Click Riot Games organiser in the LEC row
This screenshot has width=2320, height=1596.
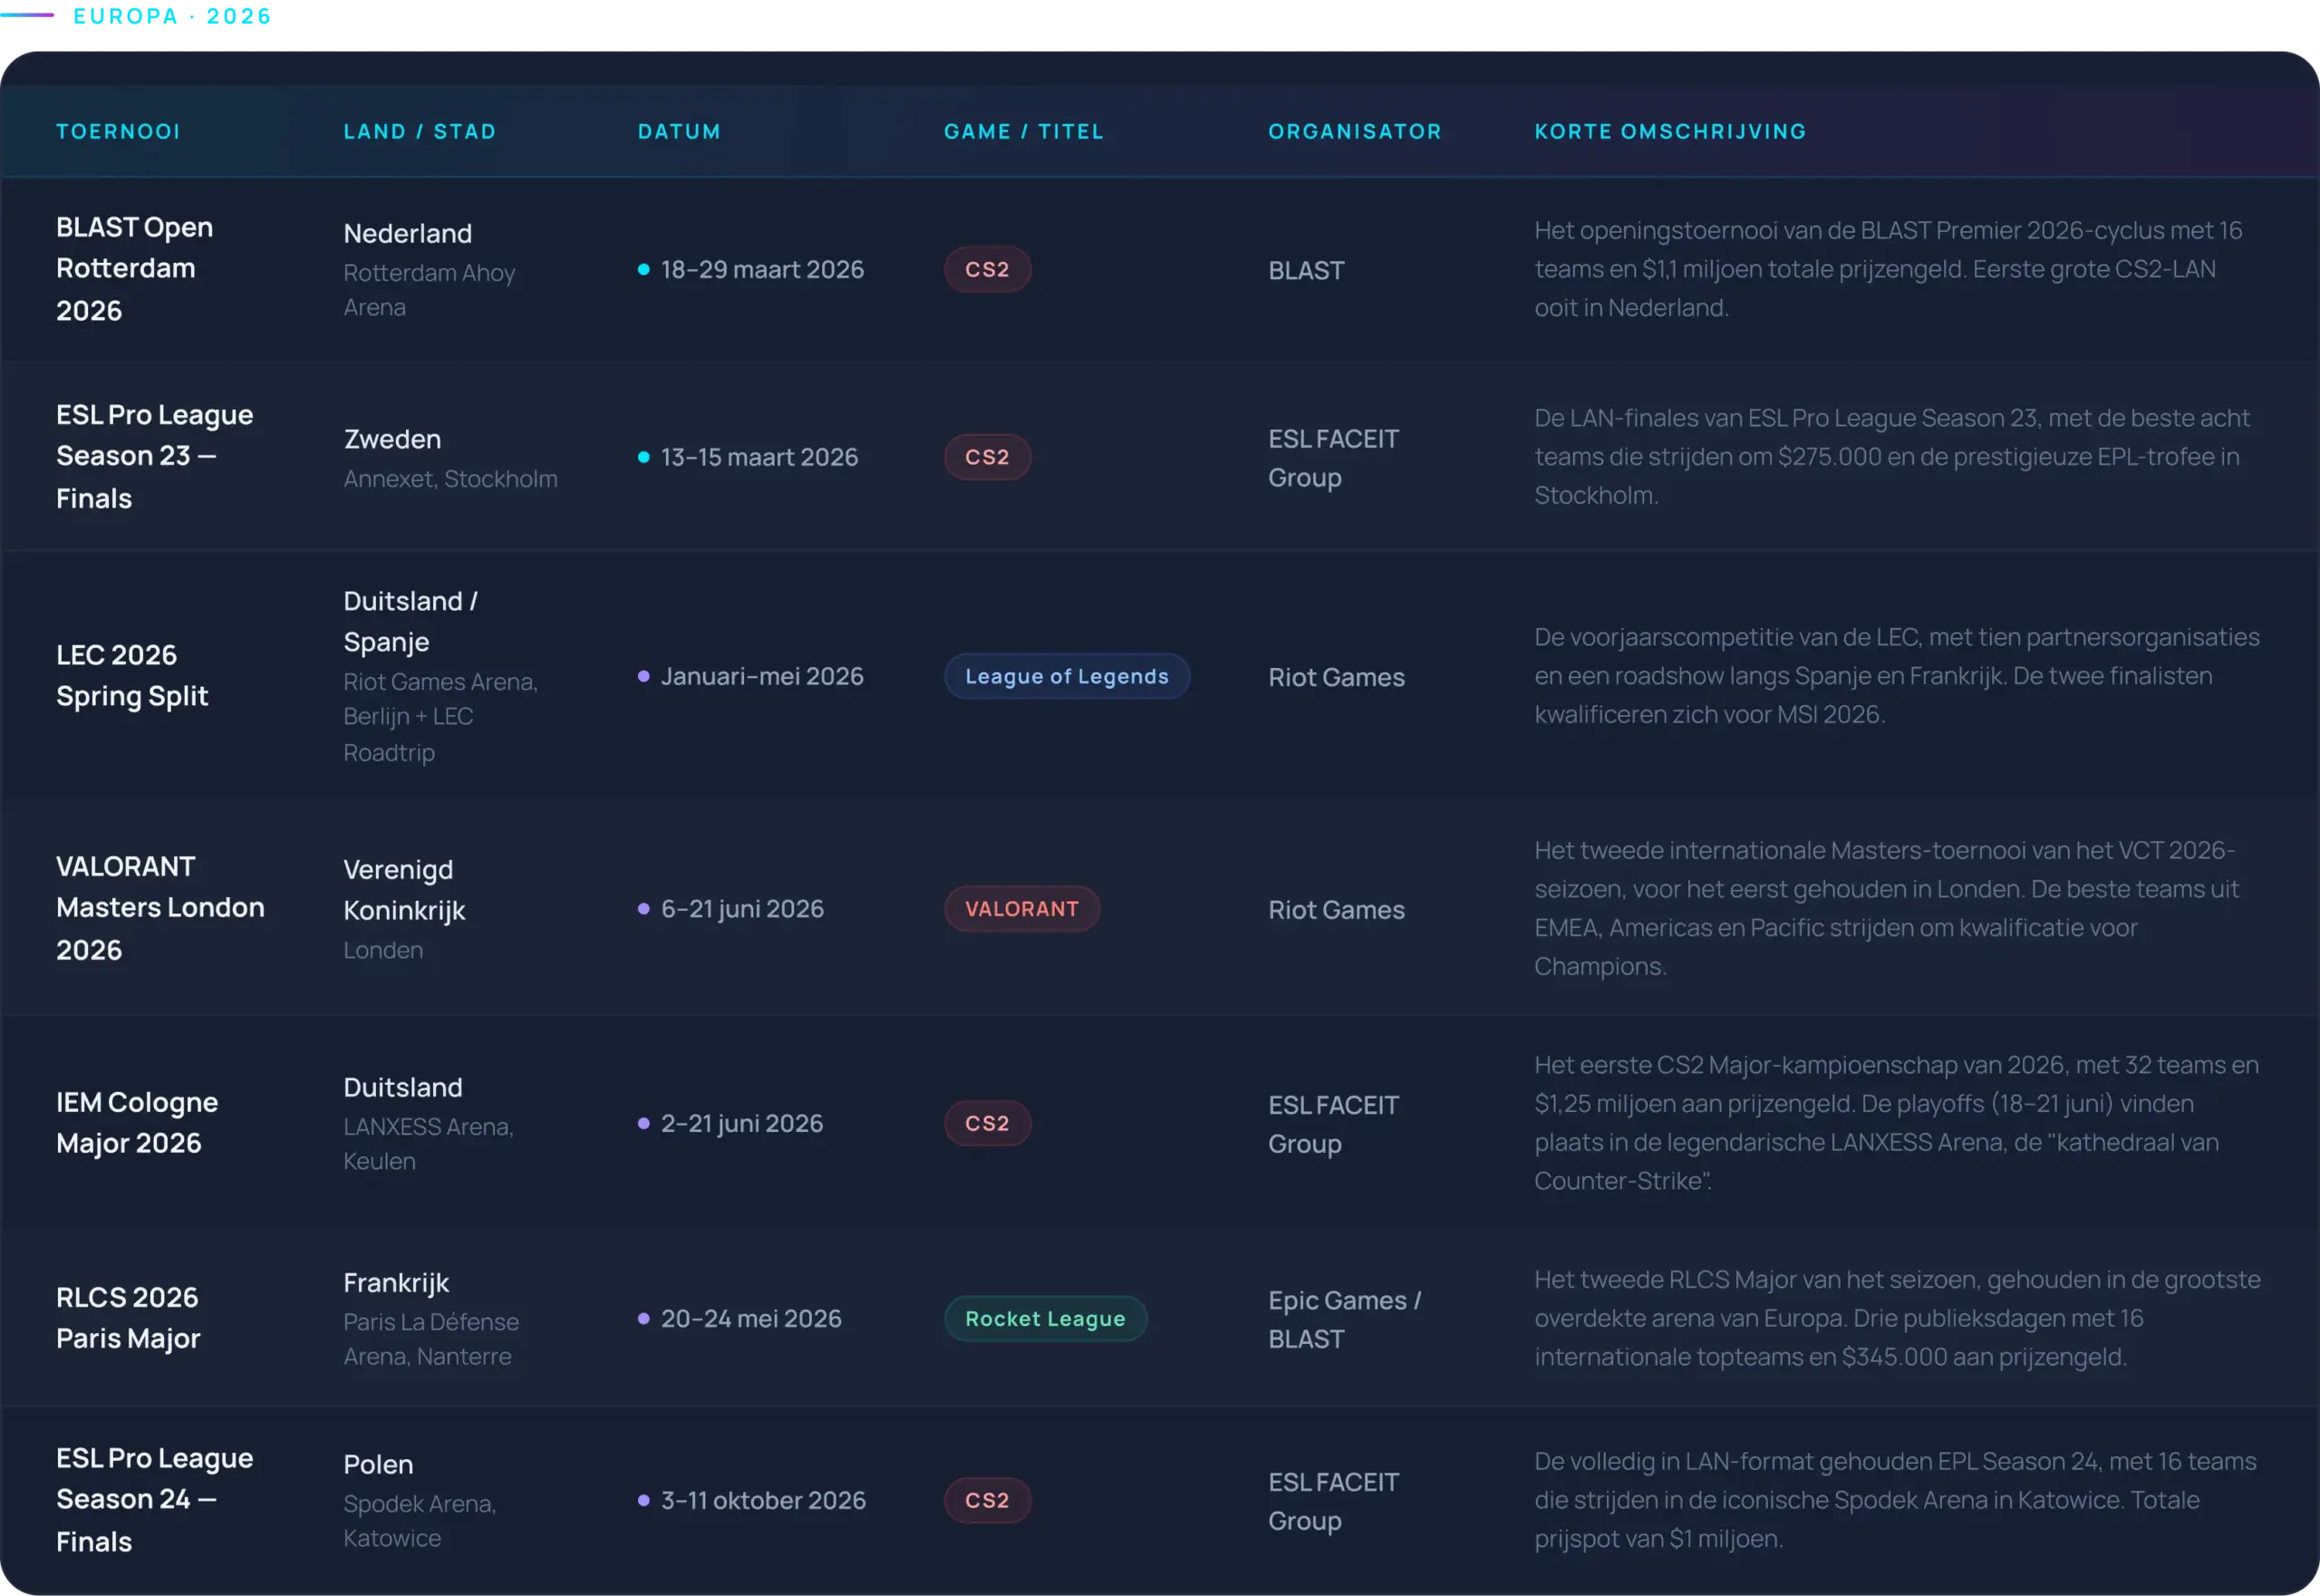1336,677
